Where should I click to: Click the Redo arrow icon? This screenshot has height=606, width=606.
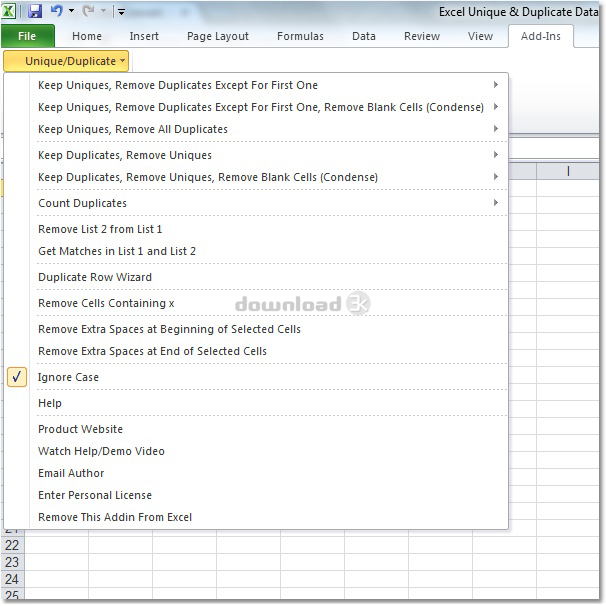88,11
